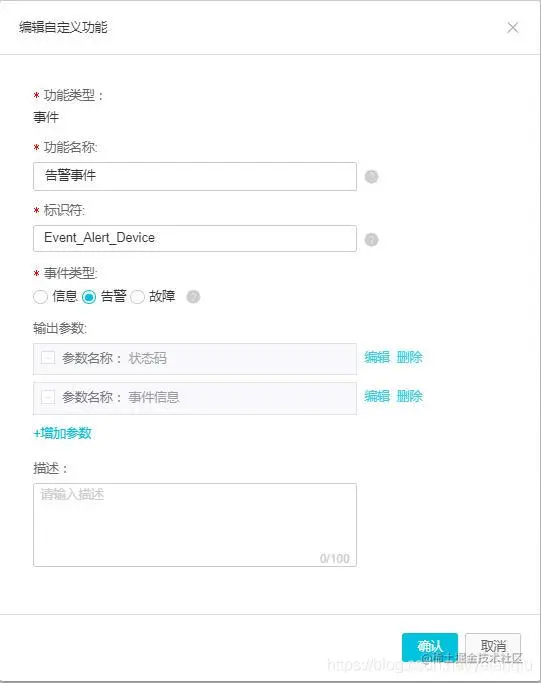Close the 编辑自定义功能 dialog
Screen dimensions: 541x683
(x=513, y=28)
